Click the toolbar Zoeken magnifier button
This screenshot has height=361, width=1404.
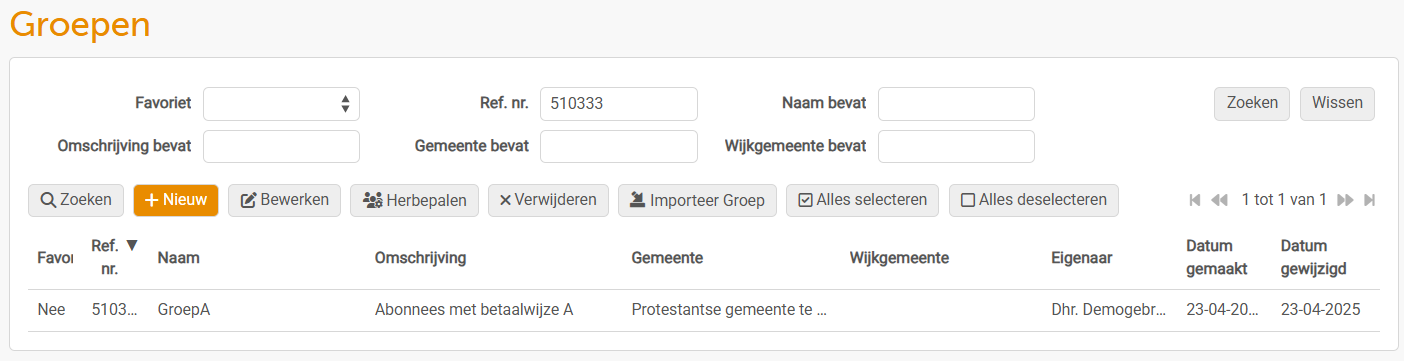pos(76,200)
